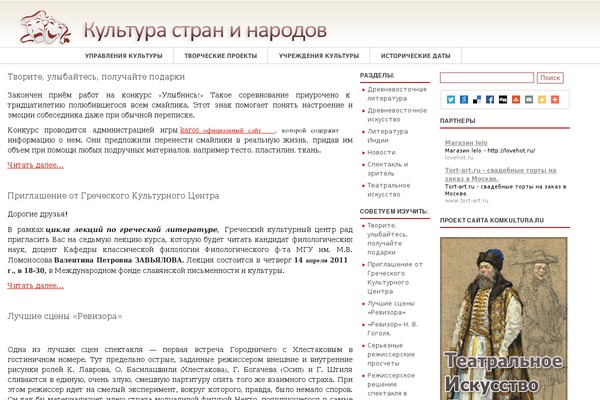The width and height of the screenshot is (600, 400).
Task: Share the page on Facebook
Action: (x=490, y=100)
